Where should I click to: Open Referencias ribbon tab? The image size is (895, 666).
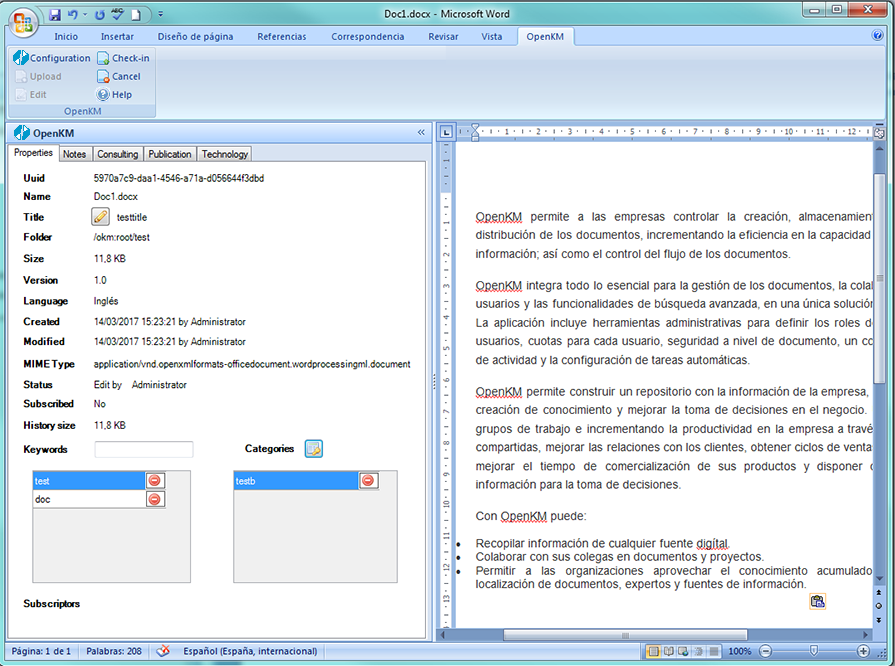tap(281, 37)
